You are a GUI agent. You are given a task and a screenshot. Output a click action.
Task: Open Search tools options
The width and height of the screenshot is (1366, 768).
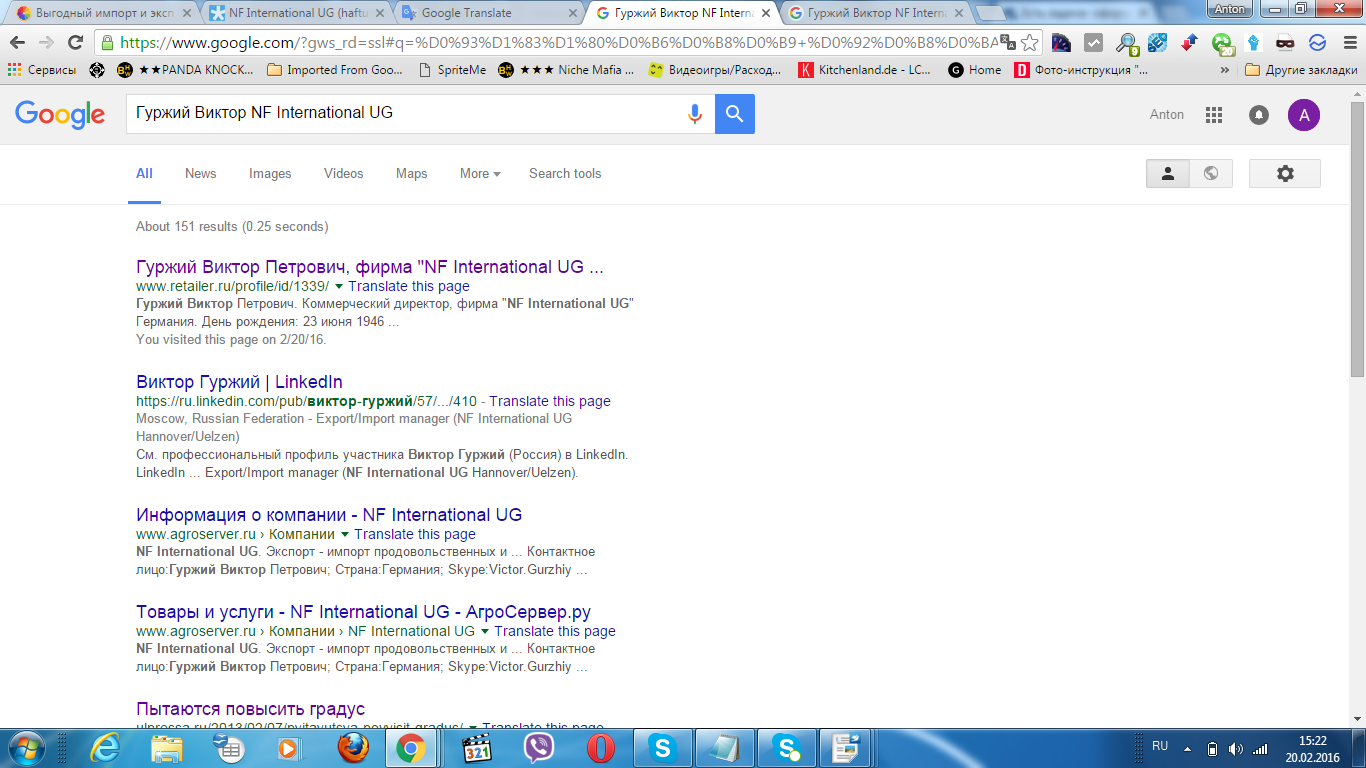(565, 174)
